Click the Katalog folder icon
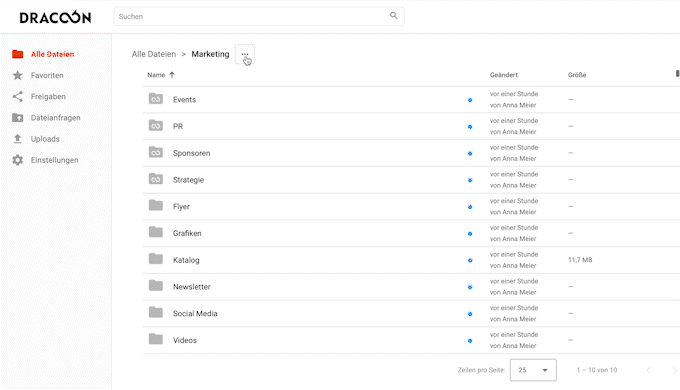Screen dimensions: 680x390 pyautogui.click(x=156, y=259)
